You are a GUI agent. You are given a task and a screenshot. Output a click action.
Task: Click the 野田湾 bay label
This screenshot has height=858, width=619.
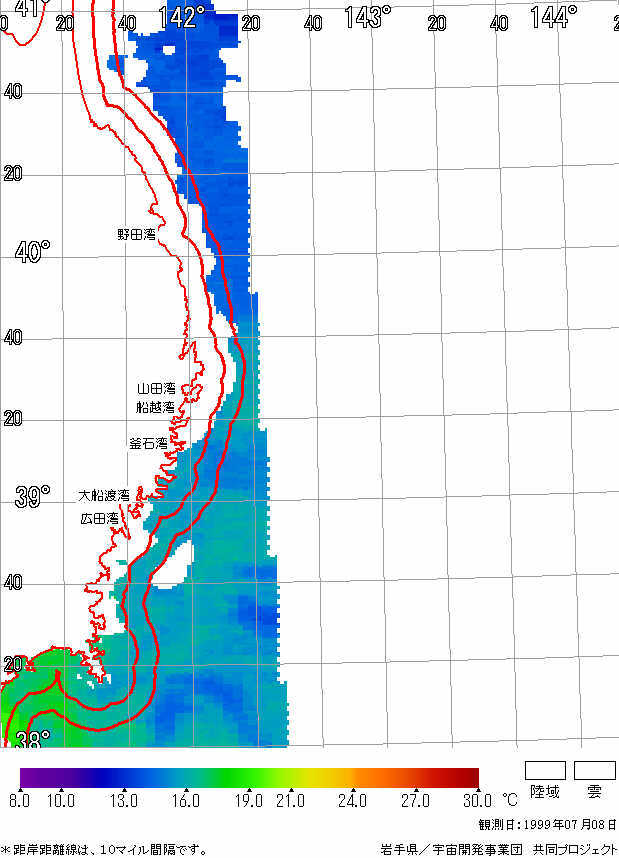[x=136, y=235]
